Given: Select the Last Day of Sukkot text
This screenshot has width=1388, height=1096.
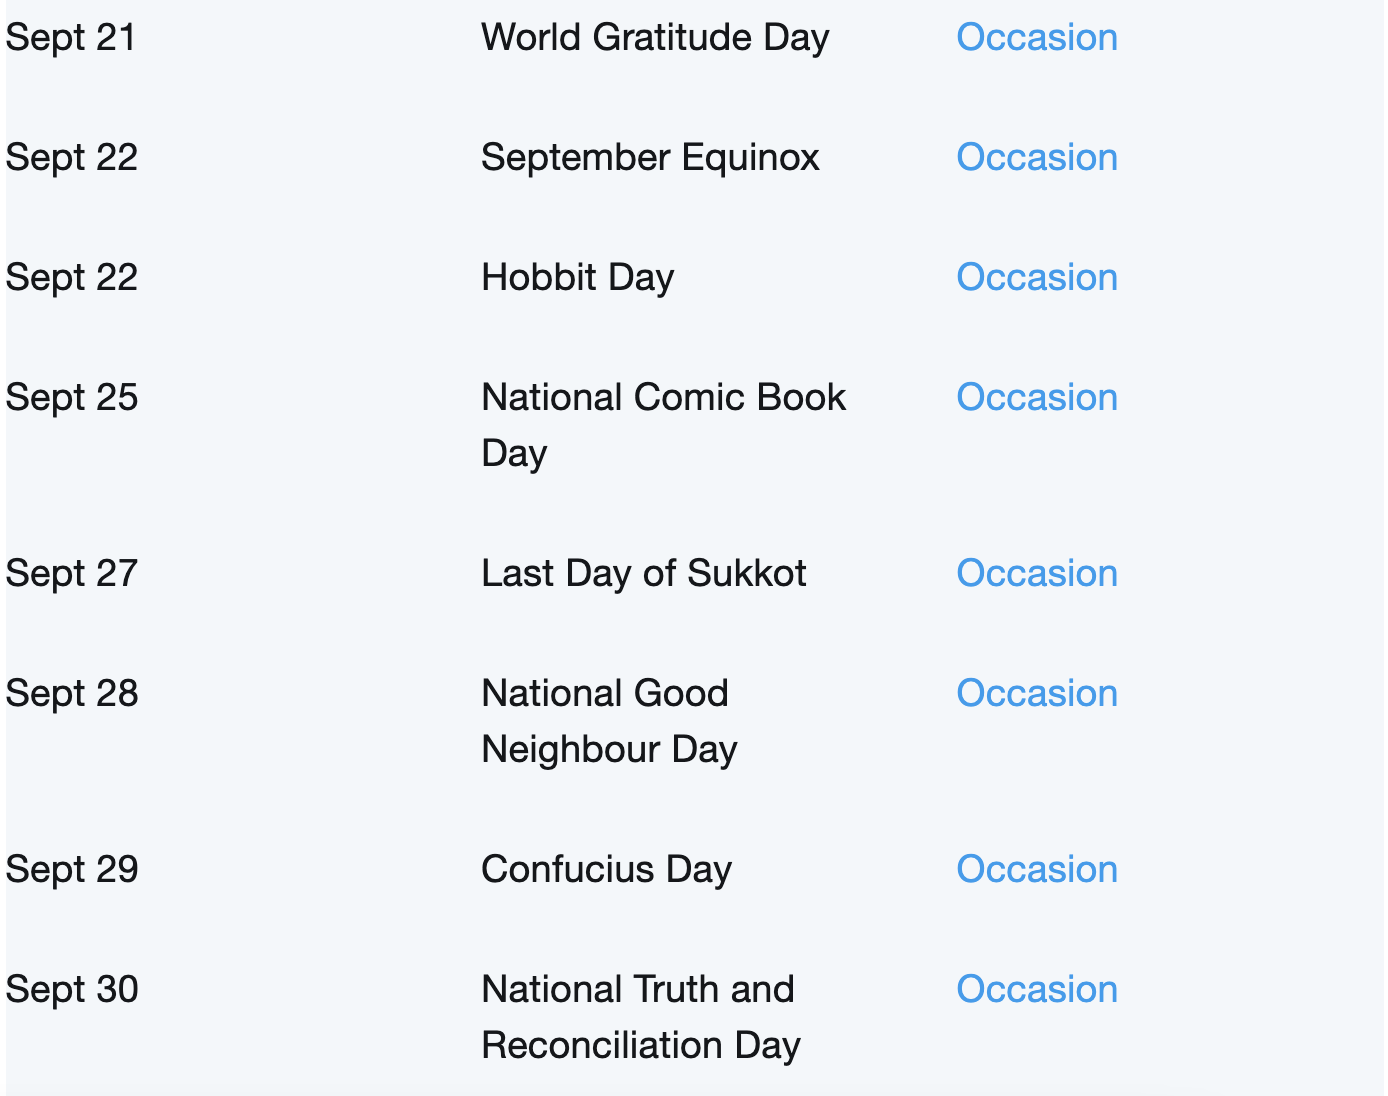Looking at the screenshot, I should point(644,574).
